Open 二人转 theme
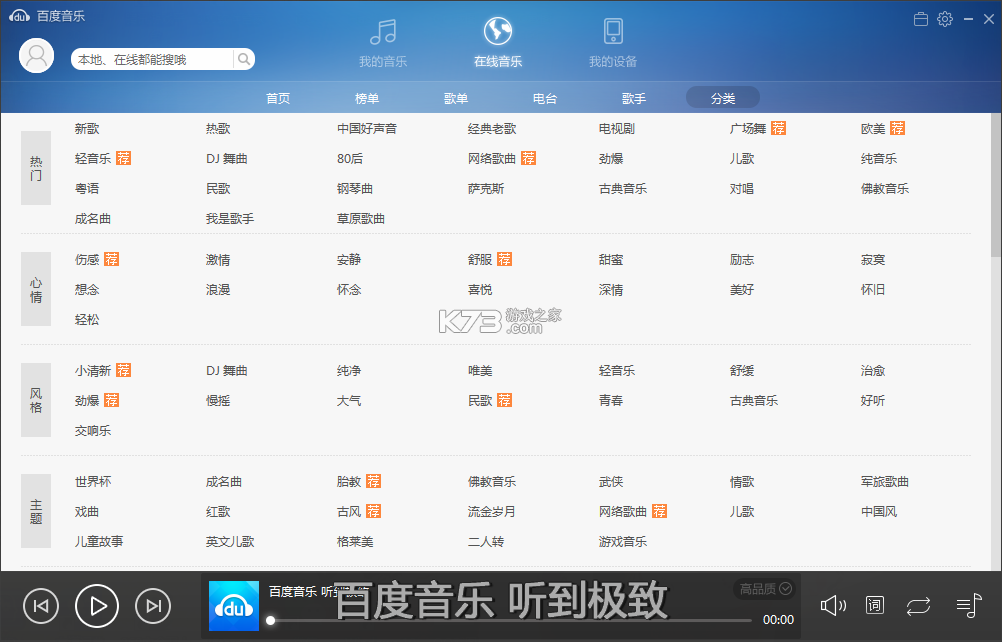The width and height of the screenshot is (1002, 642). (x=486, y=542)
